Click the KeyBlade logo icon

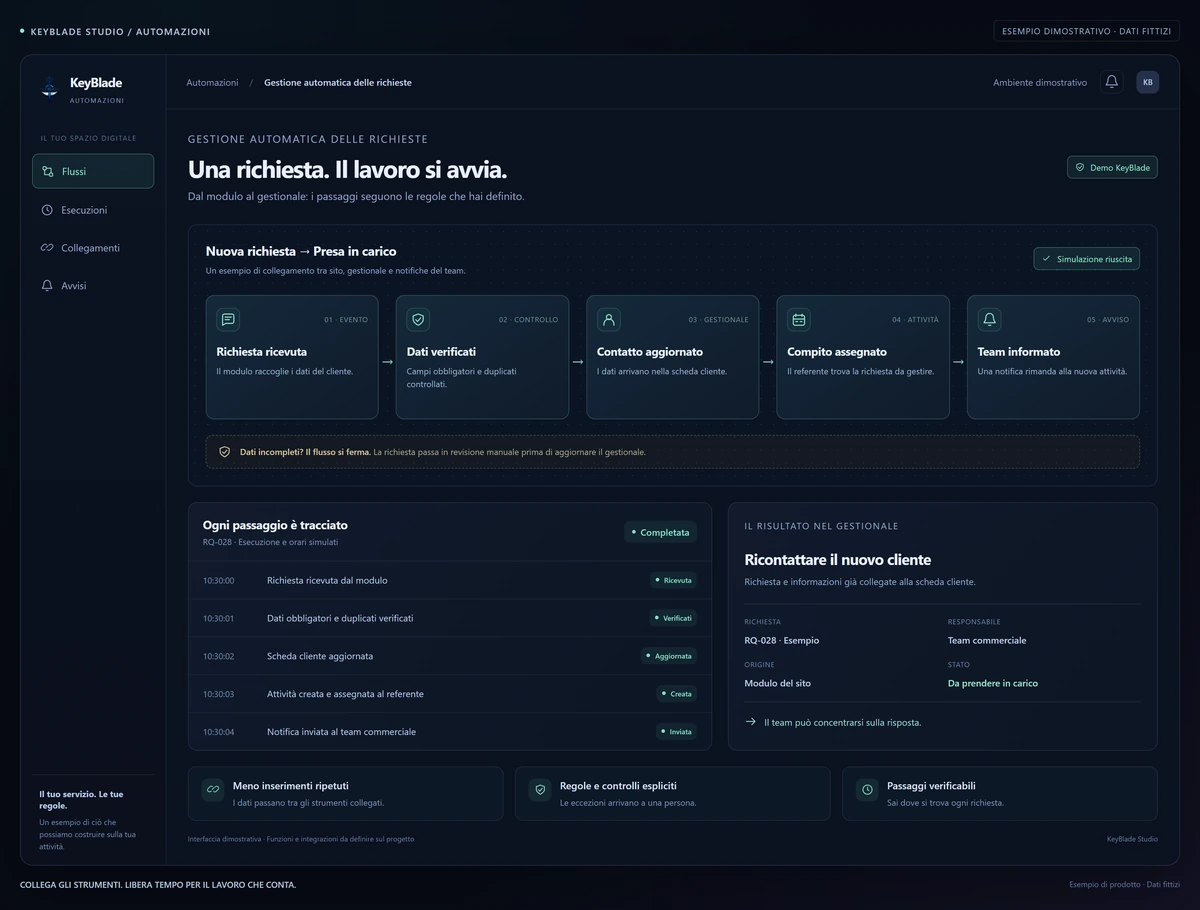point(49,89)
